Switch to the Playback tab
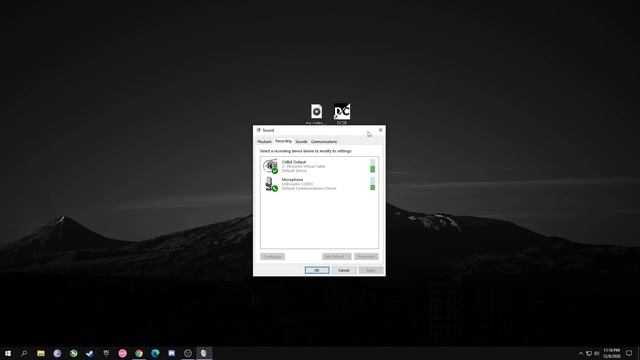 pyautogui.click(x=264, y=142)
